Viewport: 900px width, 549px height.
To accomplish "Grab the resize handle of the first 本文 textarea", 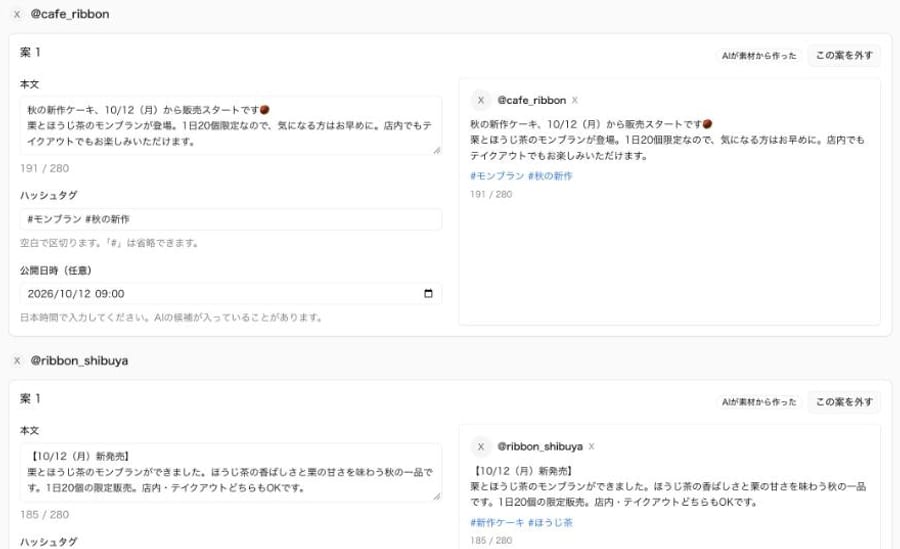I will coord(437,150).
